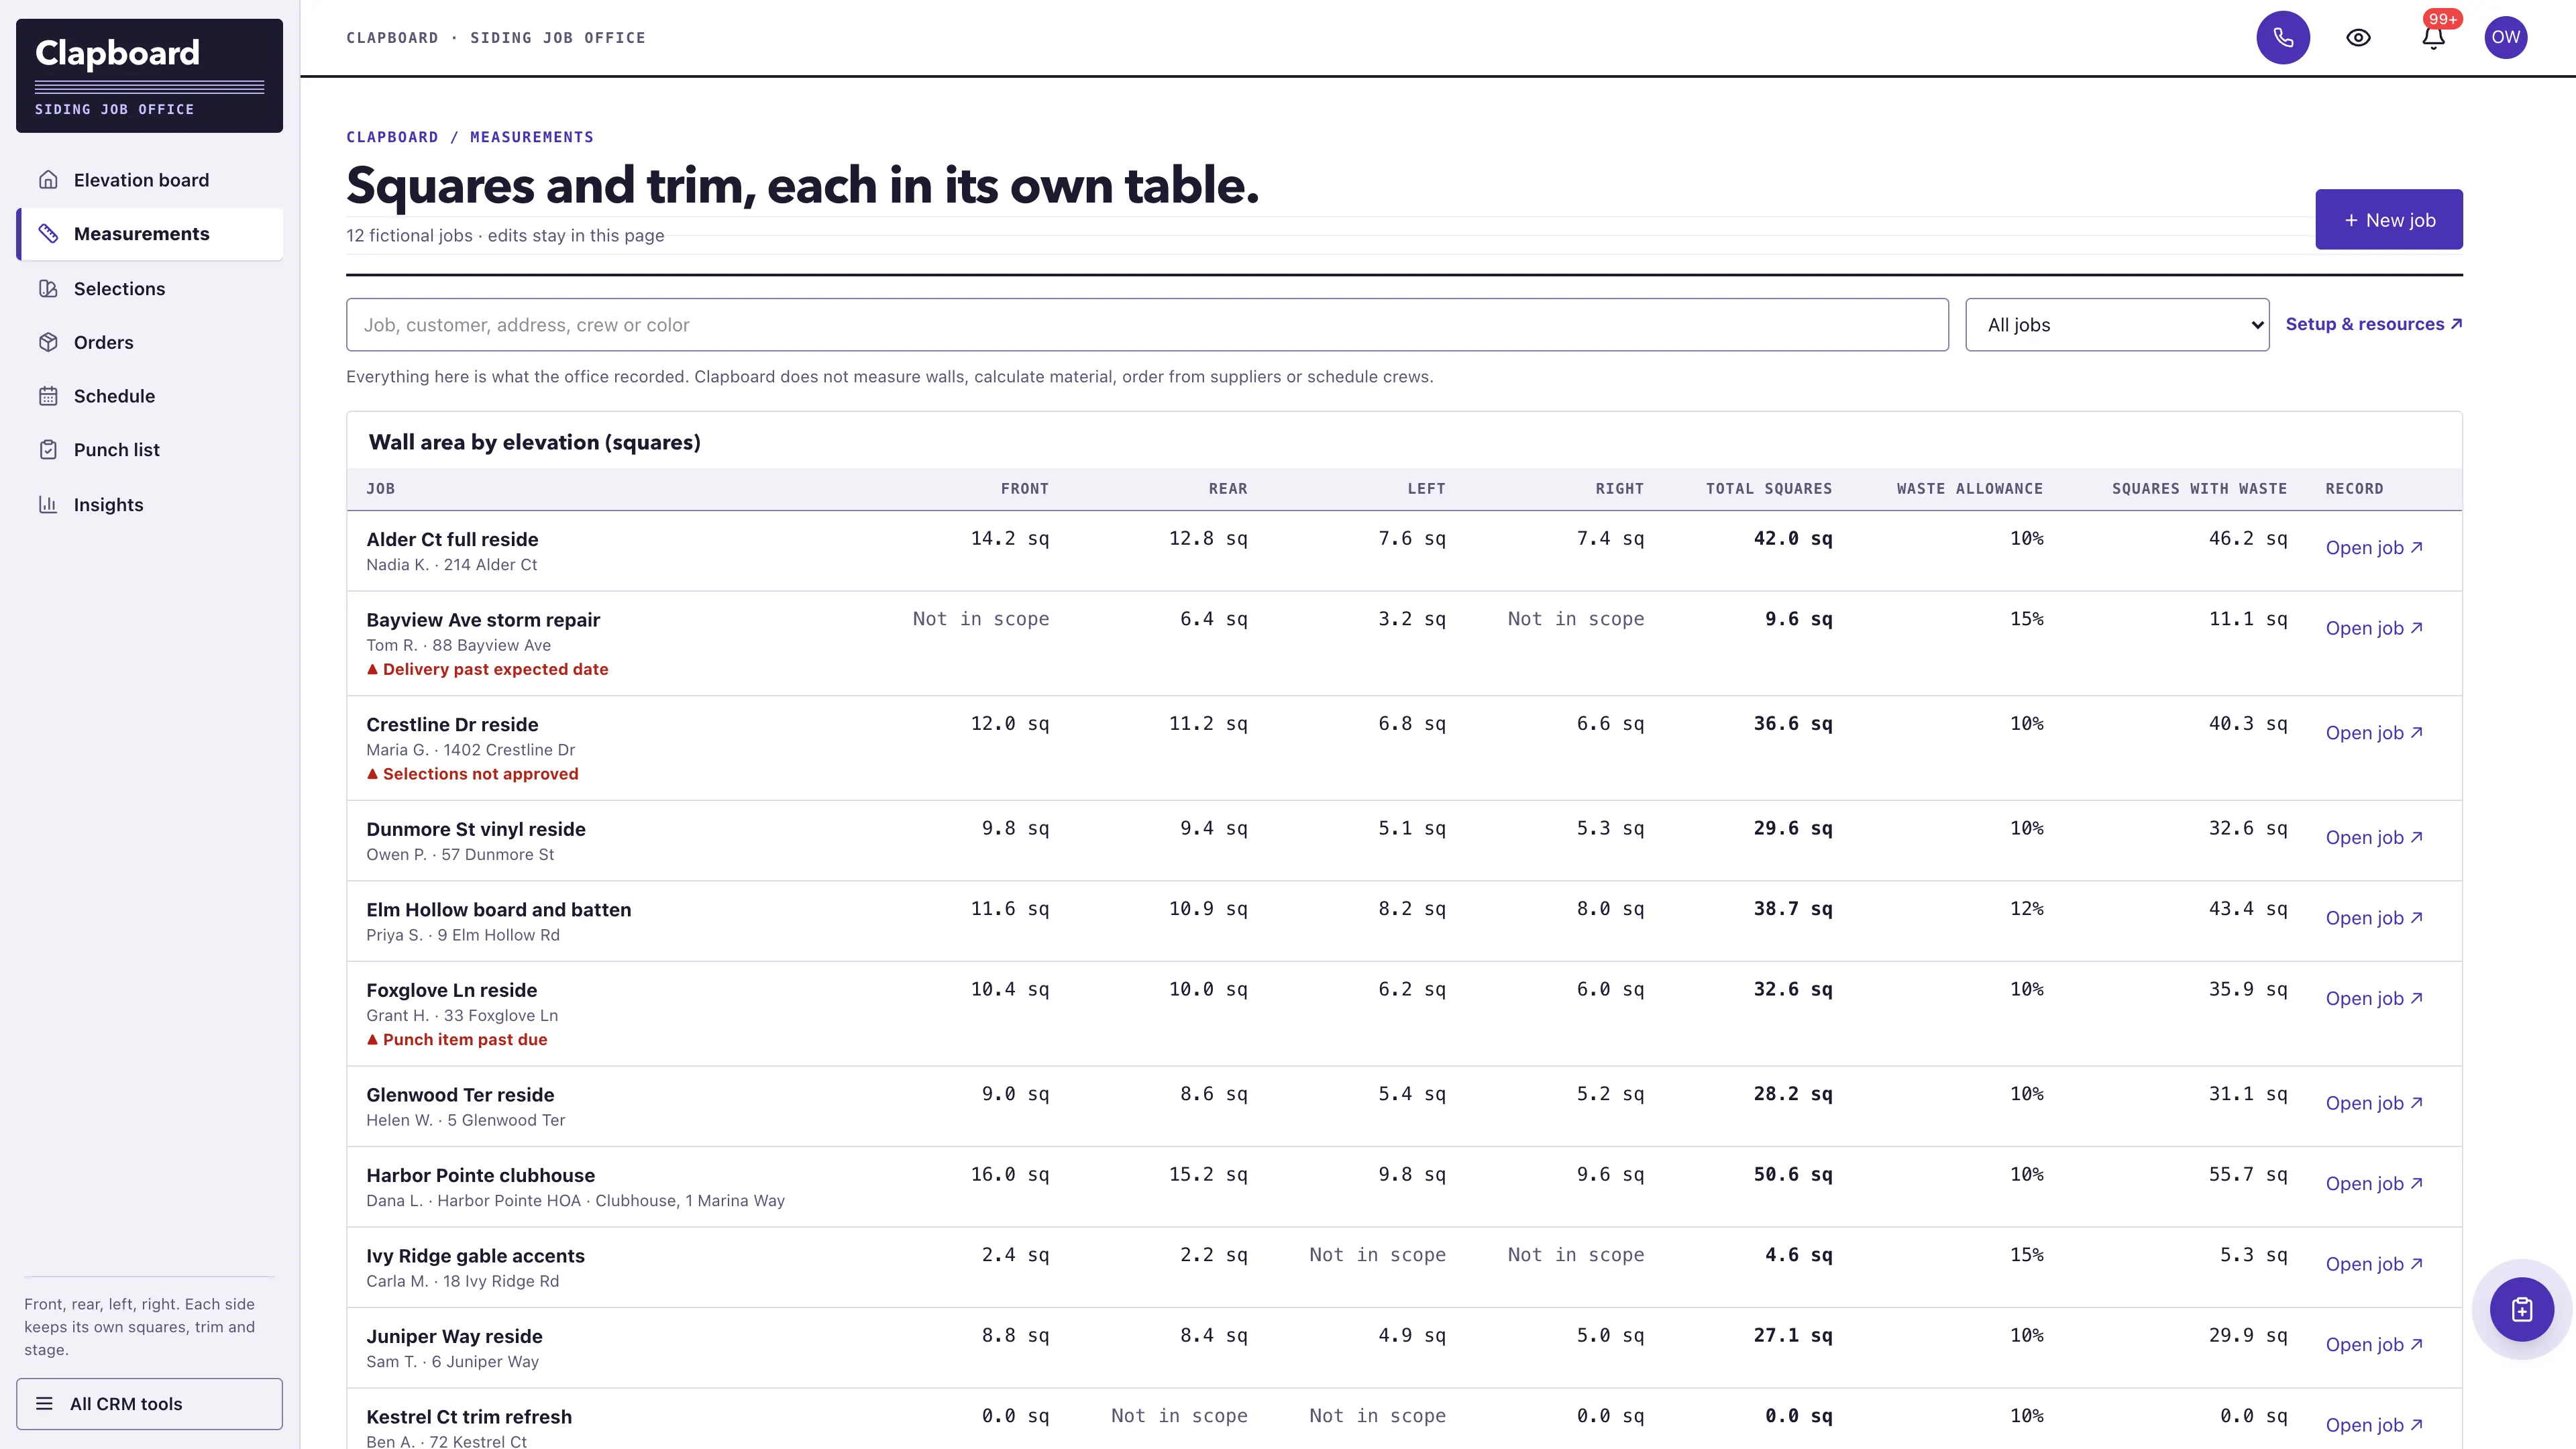Click the Orders box icon
This screenshot has height=1449, width=2576.
point(48,342)
